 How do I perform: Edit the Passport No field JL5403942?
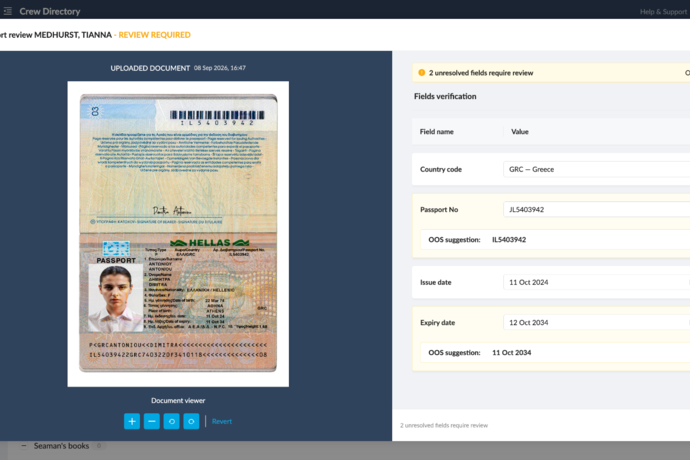pyautogui.click(x=596, y=210)
